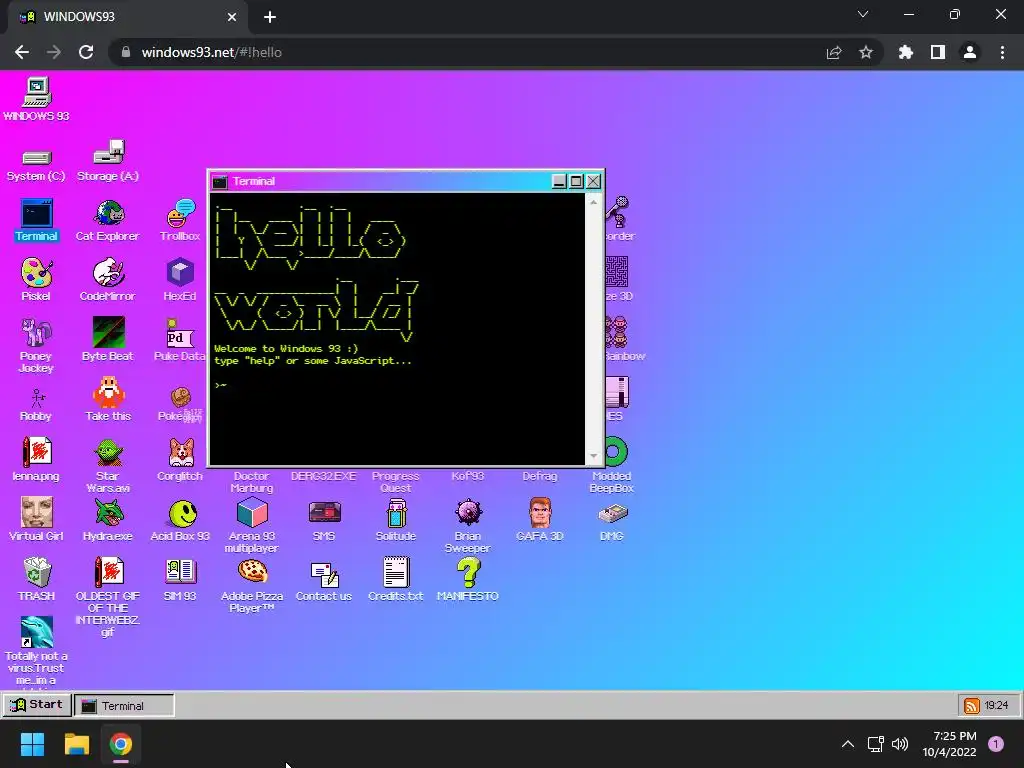Viewport: 1024px width, 768px height.
Task: Click the browser address bar URL
Action: coord(212,52)
